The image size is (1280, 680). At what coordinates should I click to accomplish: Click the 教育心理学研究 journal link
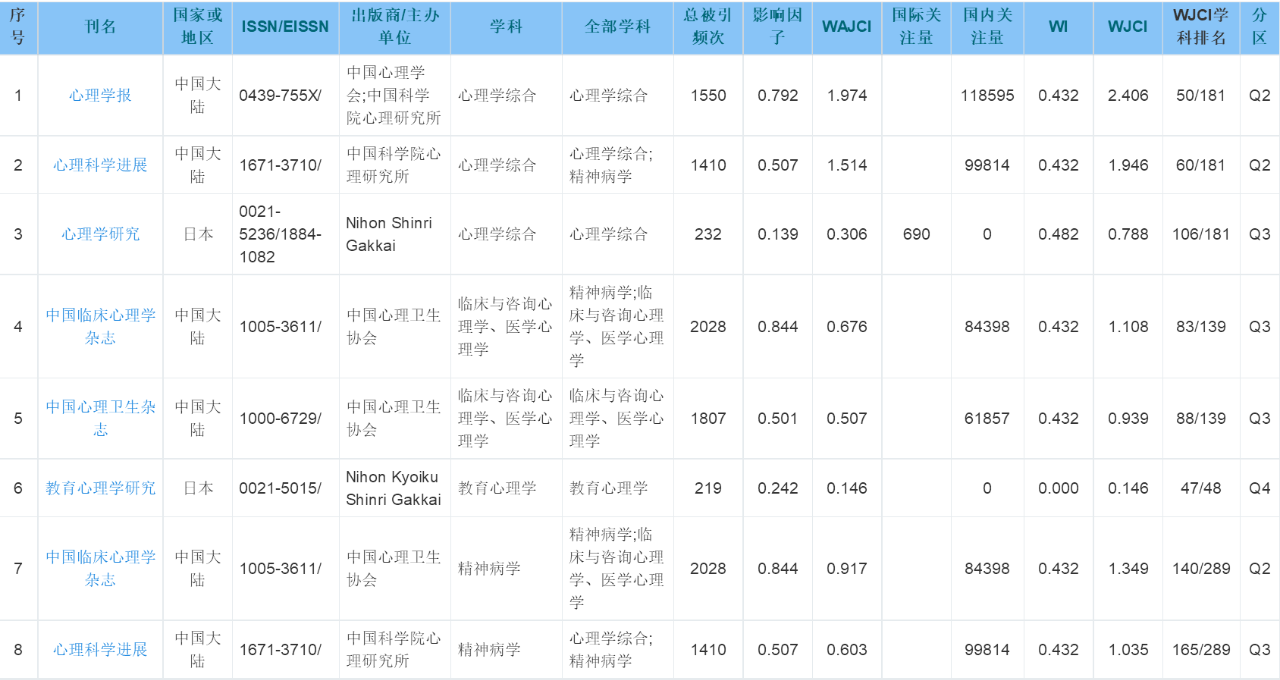coord(100,488)
